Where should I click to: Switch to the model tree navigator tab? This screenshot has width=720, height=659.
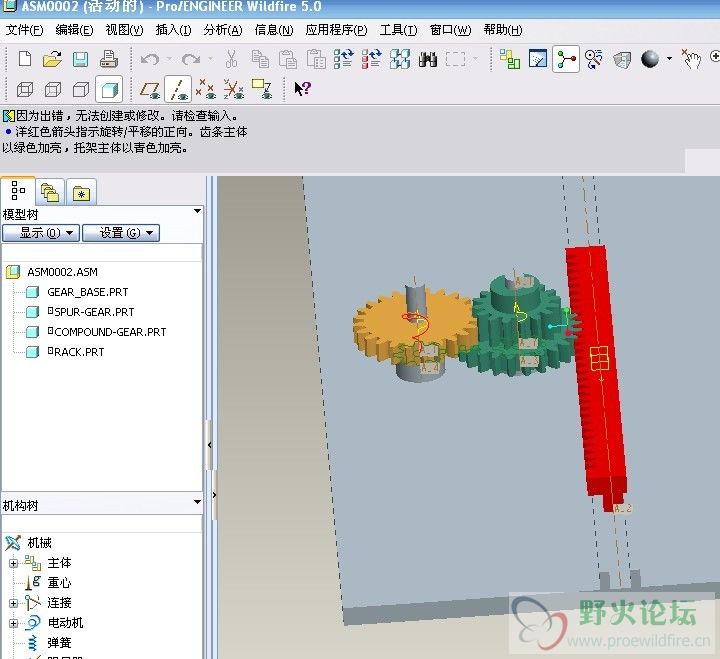(x=18, y=191)
